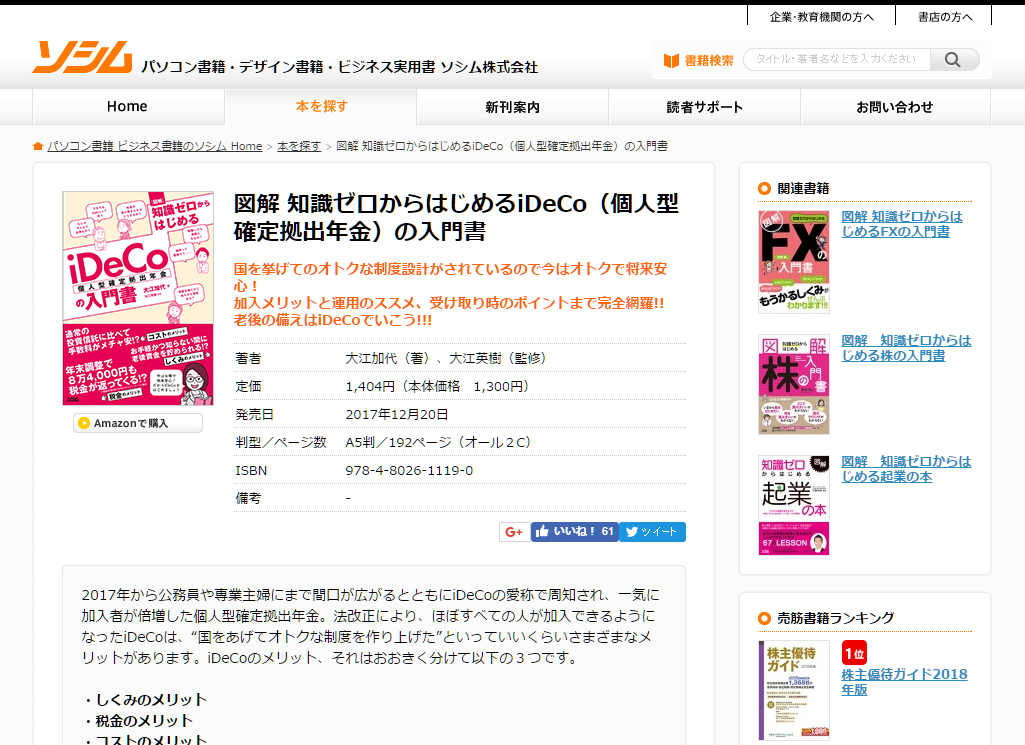
Task: Click the title search input field
Action: [x=837, y=59]
